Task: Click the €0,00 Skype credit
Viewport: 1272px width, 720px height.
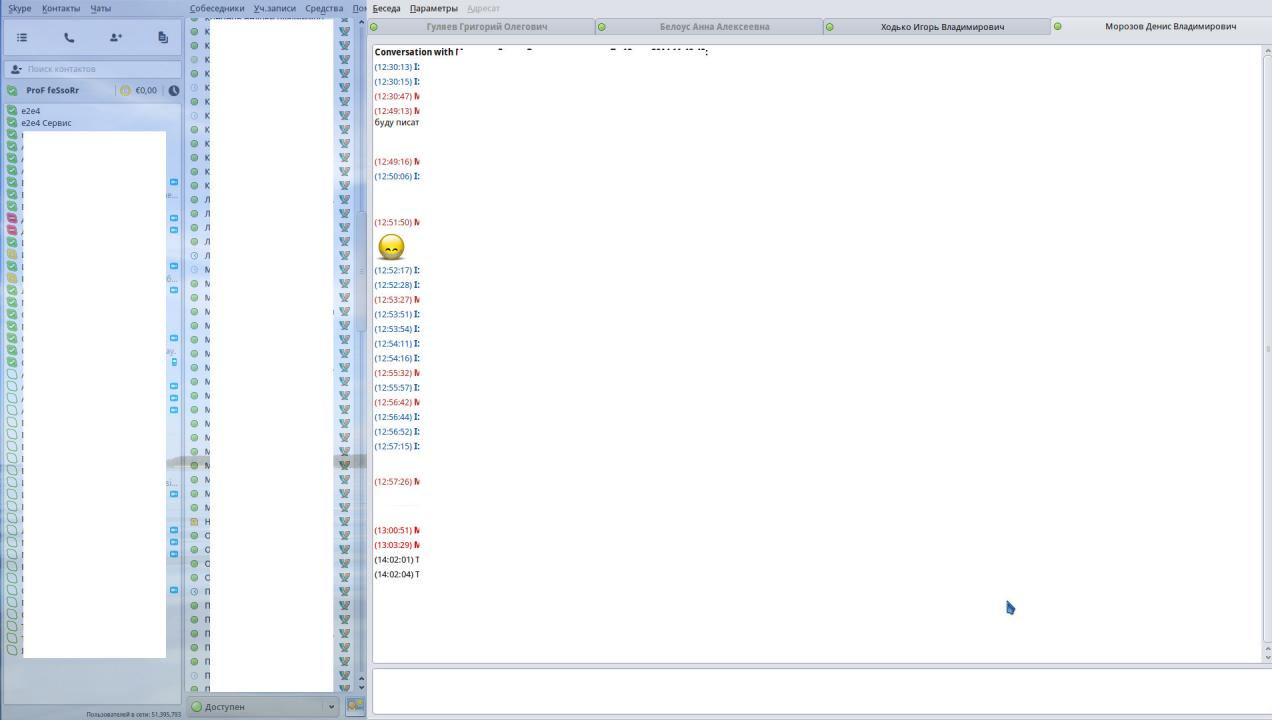Action: click(146, 90)
